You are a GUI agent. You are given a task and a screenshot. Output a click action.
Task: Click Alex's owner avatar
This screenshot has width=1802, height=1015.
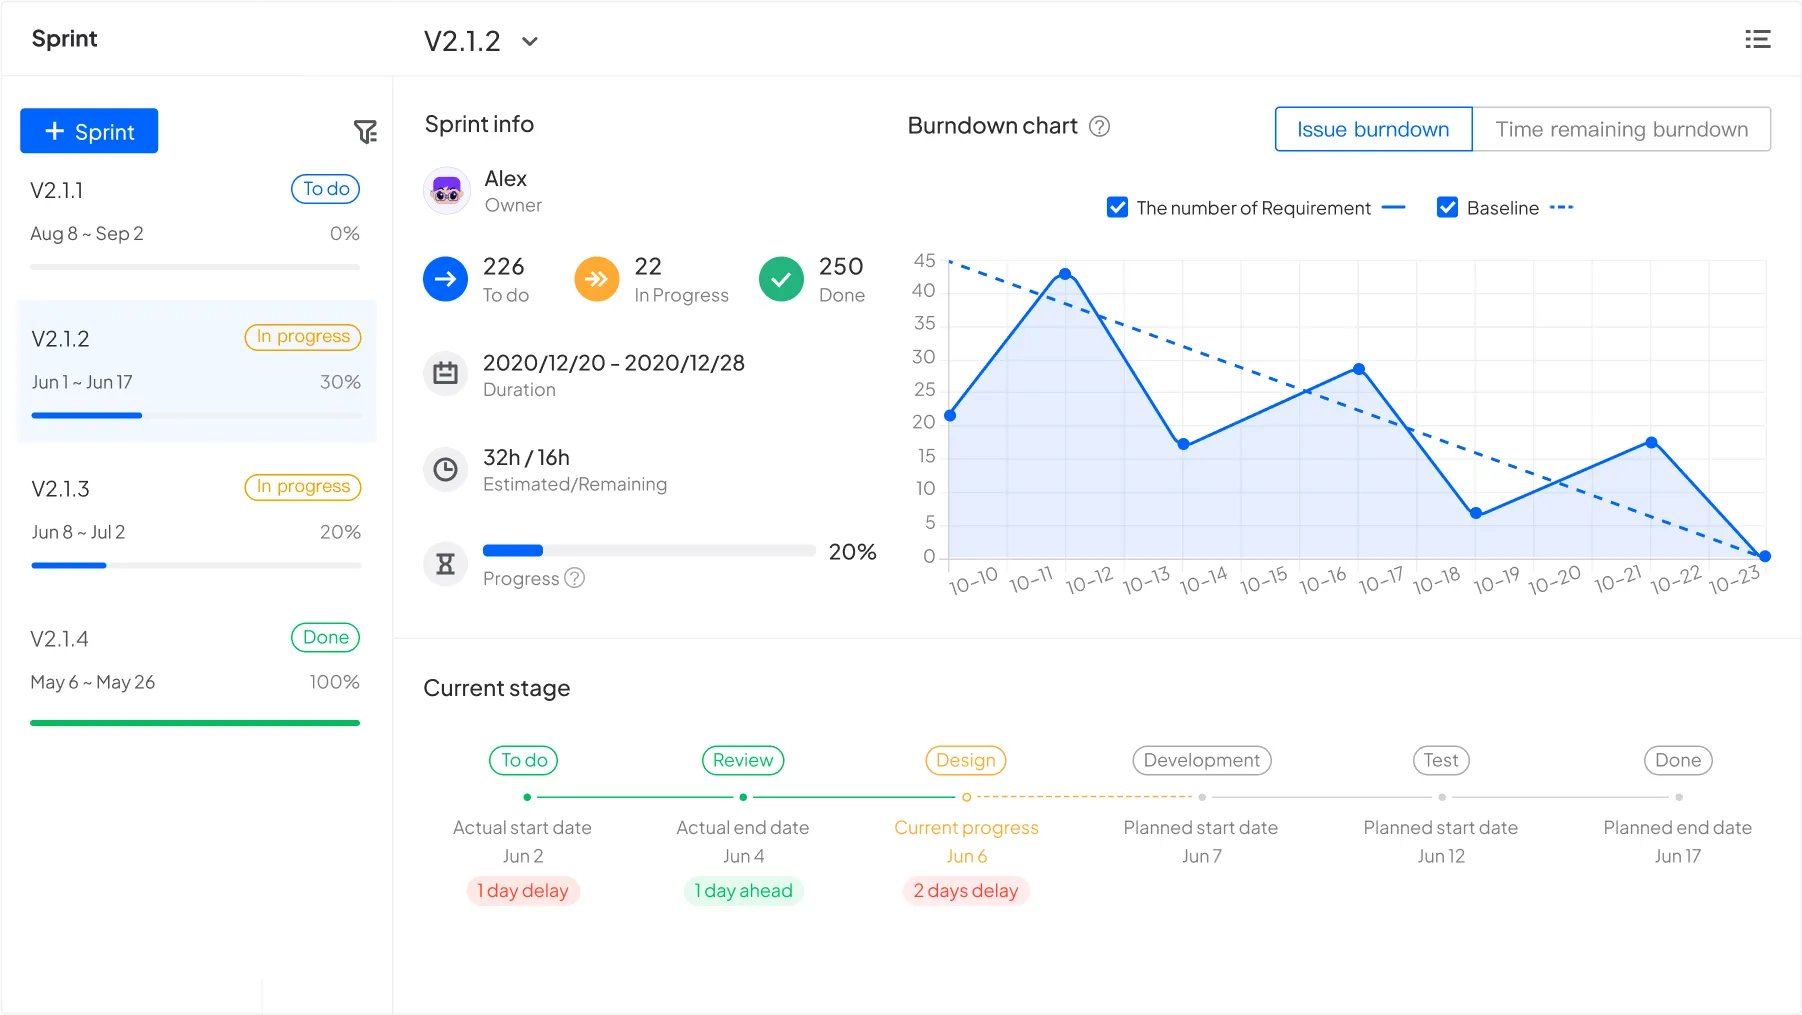pyautogui.click(x=447, y=190)
